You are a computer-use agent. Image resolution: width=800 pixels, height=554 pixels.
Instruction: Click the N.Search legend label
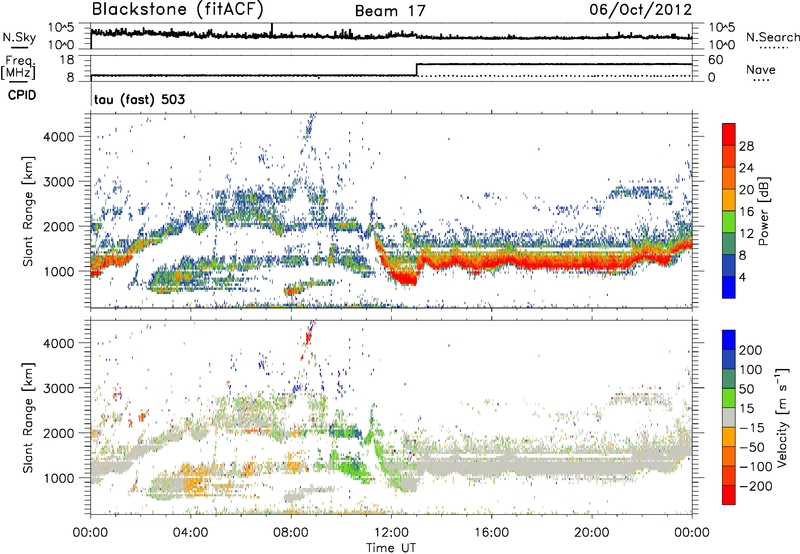click(x=773, y=37)
